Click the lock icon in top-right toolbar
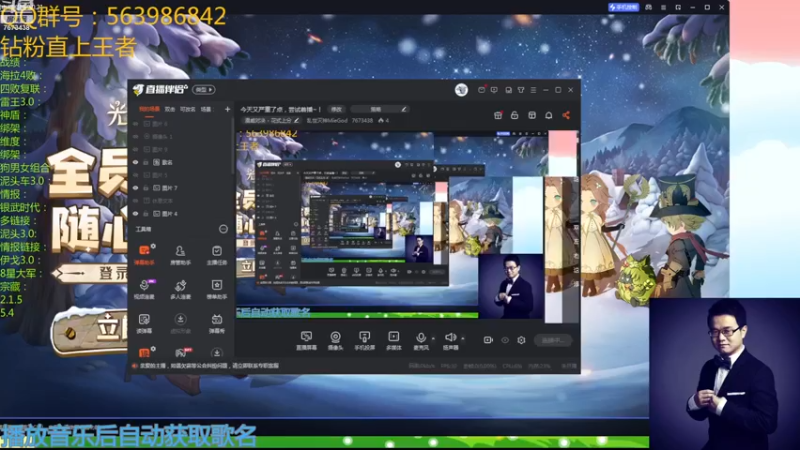This screenshot has width=800, height=450. point(514,115)
